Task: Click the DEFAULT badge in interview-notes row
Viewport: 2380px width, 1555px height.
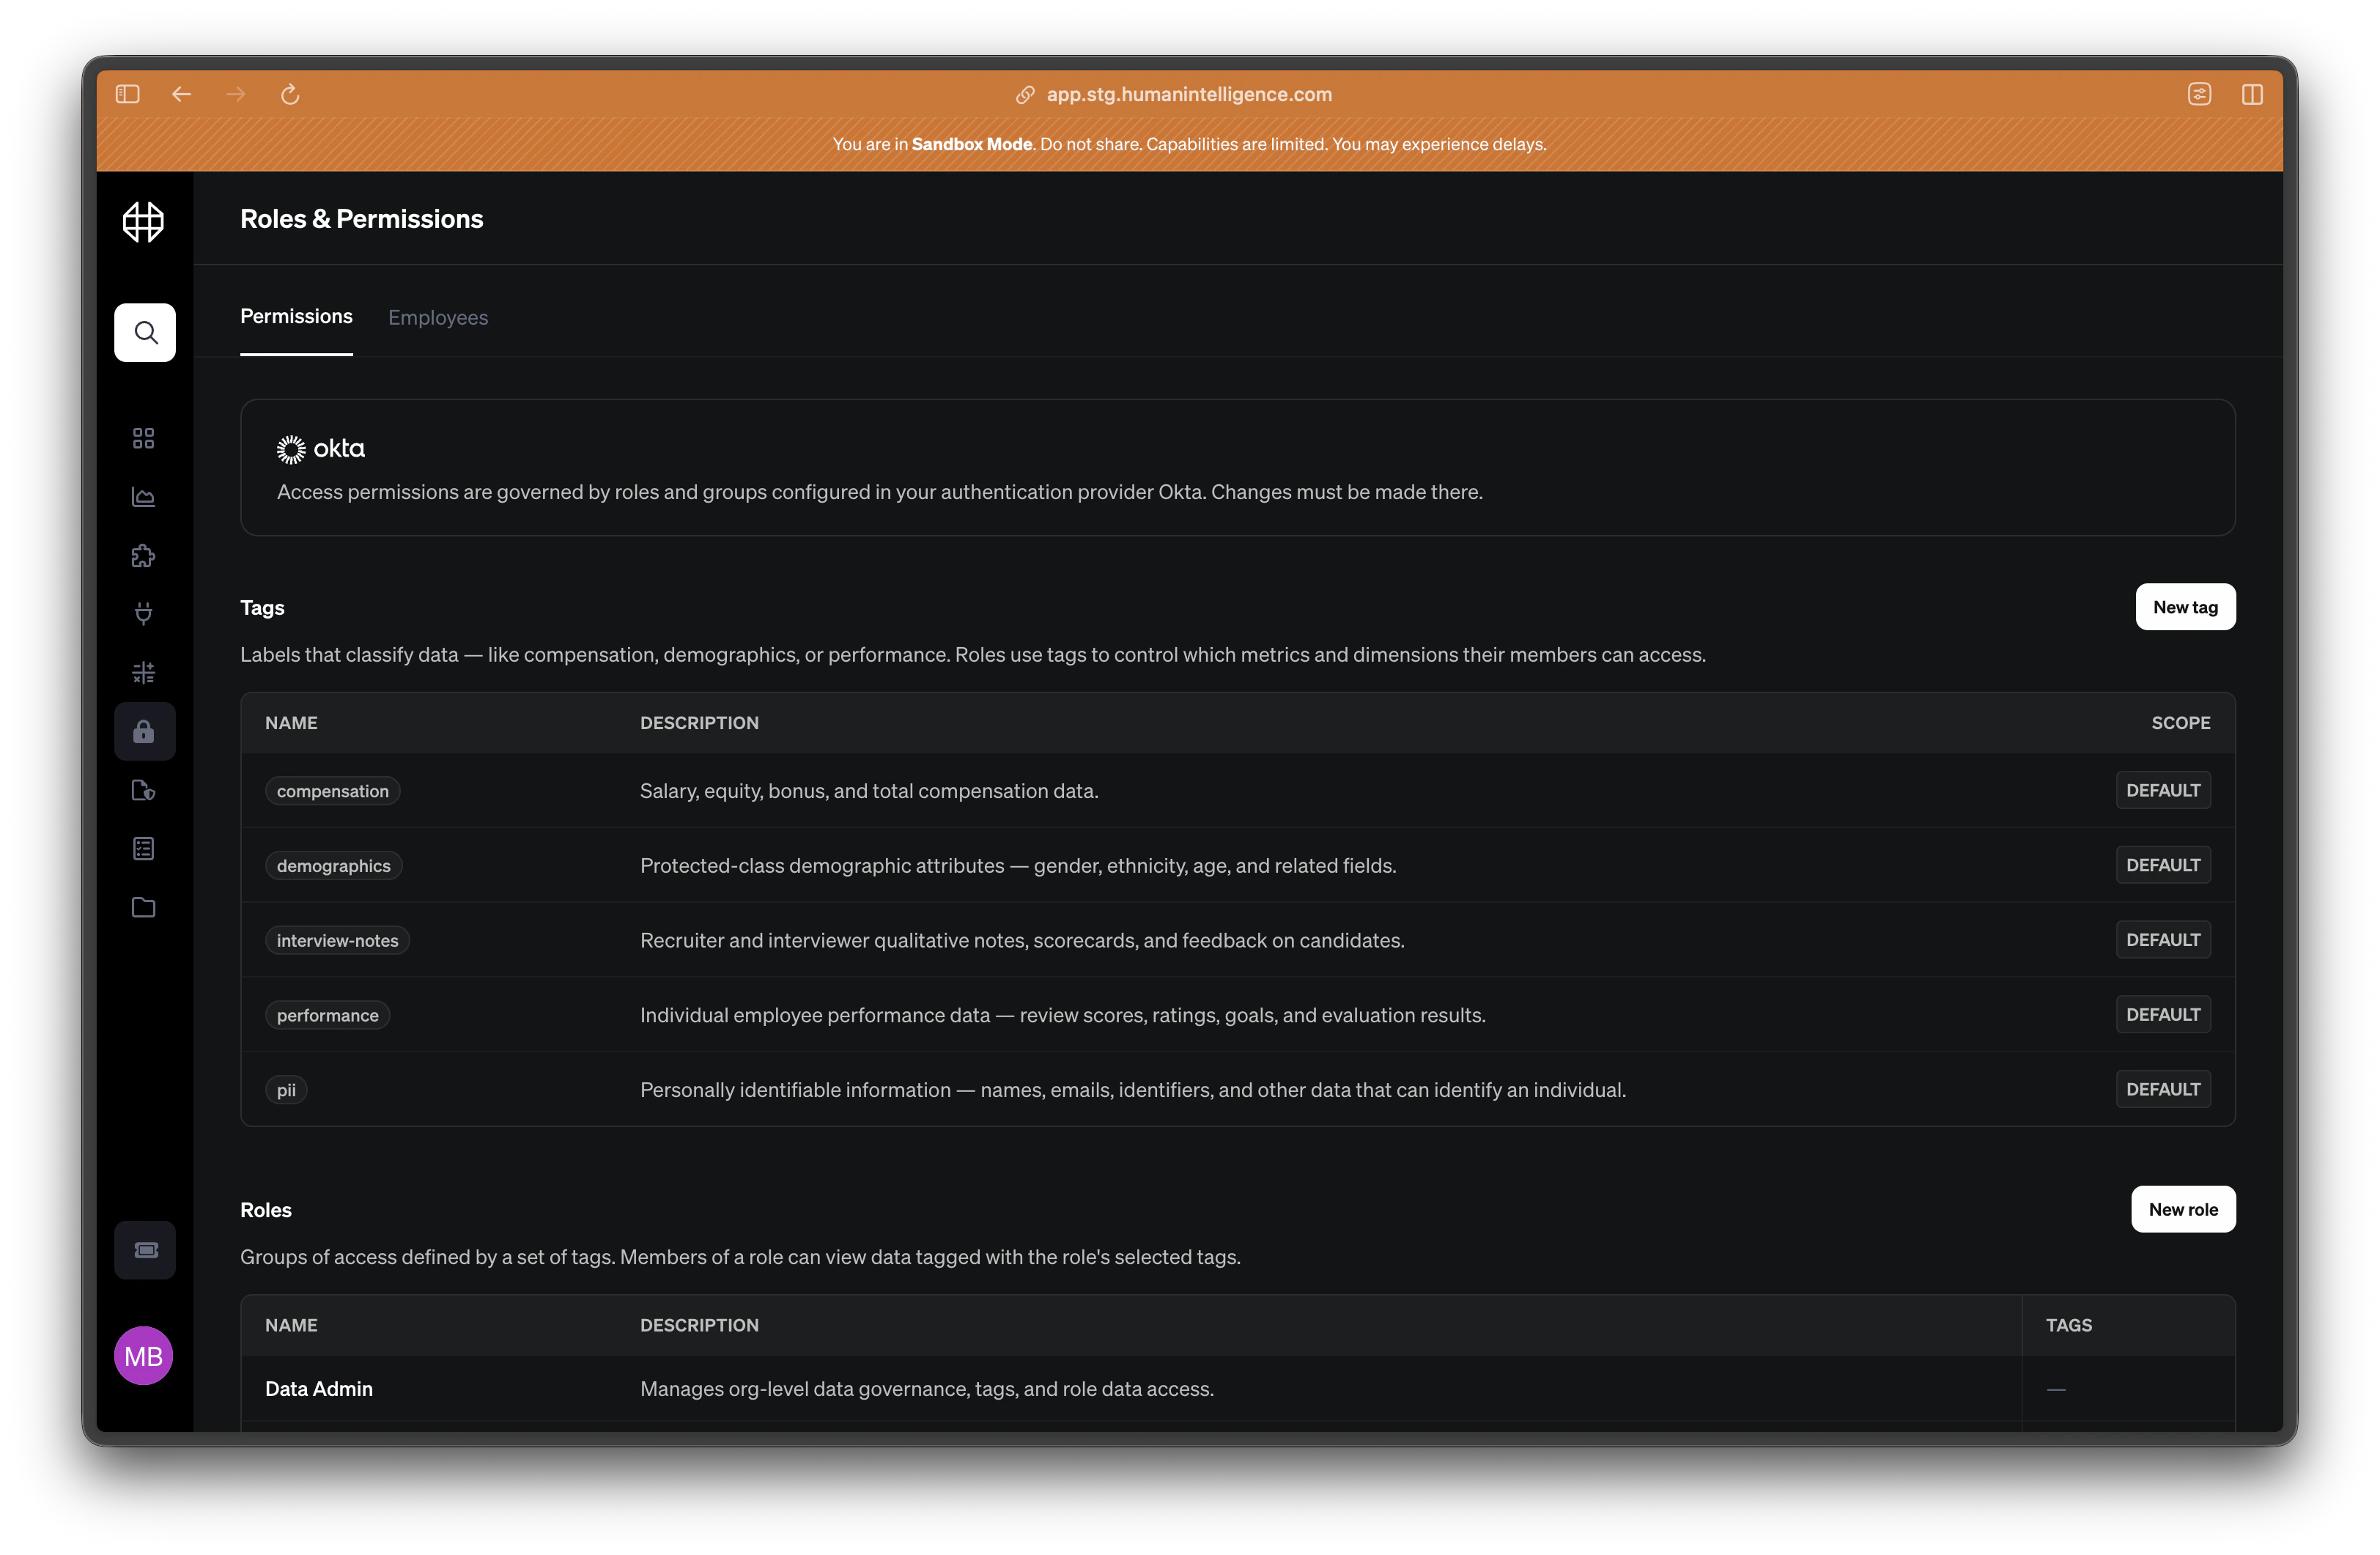Action: 2163,940
